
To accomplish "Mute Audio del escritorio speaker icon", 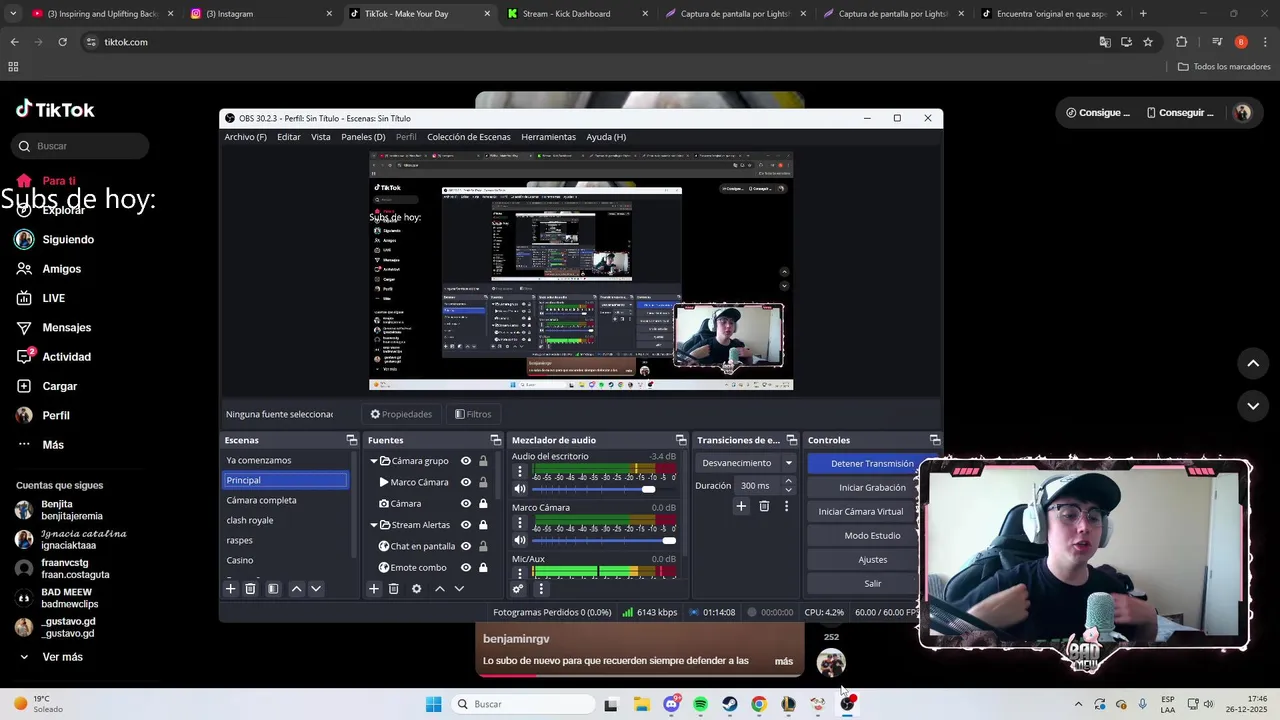I will coord(520,489).
